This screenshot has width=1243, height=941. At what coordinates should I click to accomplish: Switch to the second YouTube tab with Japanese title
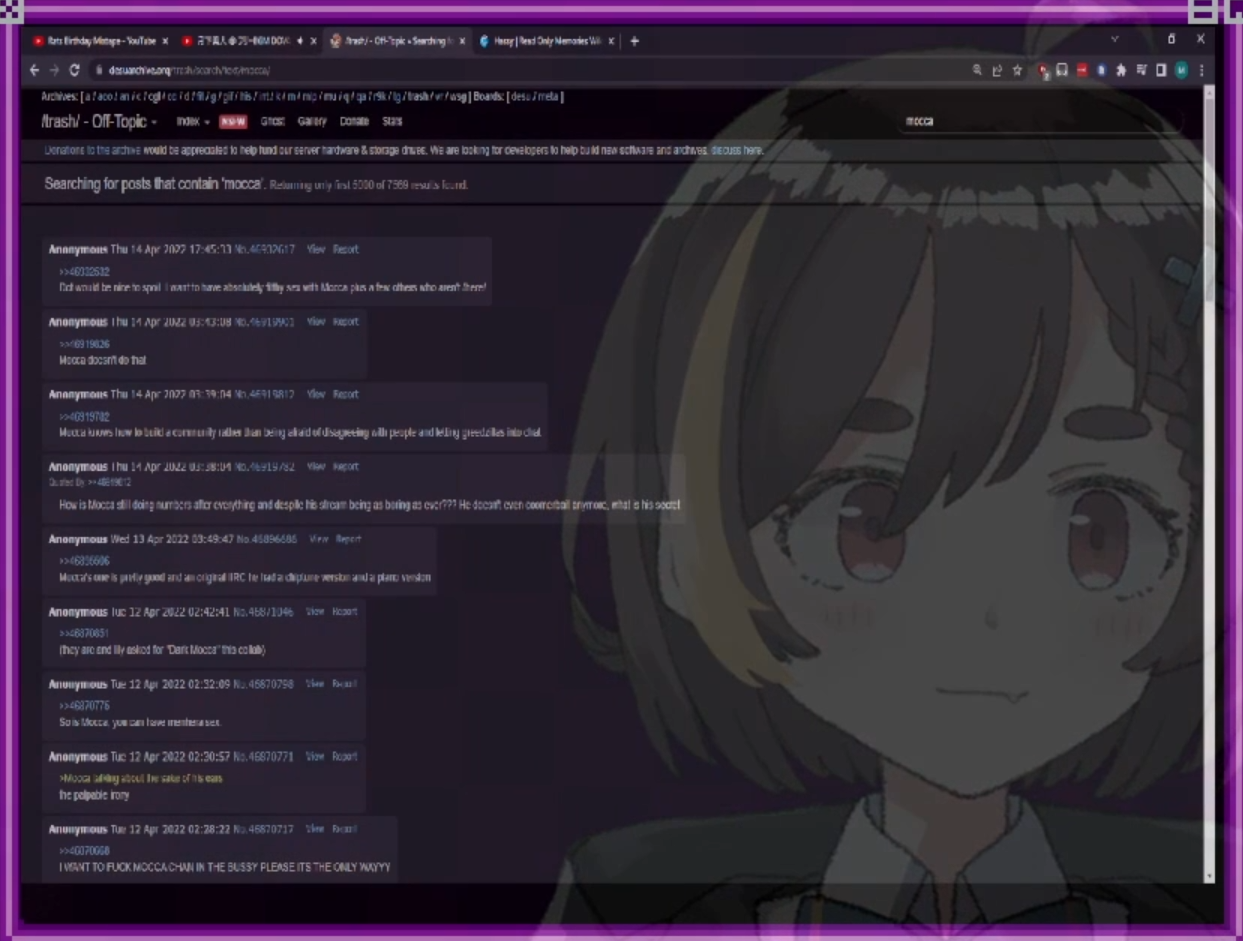(248, 41)
